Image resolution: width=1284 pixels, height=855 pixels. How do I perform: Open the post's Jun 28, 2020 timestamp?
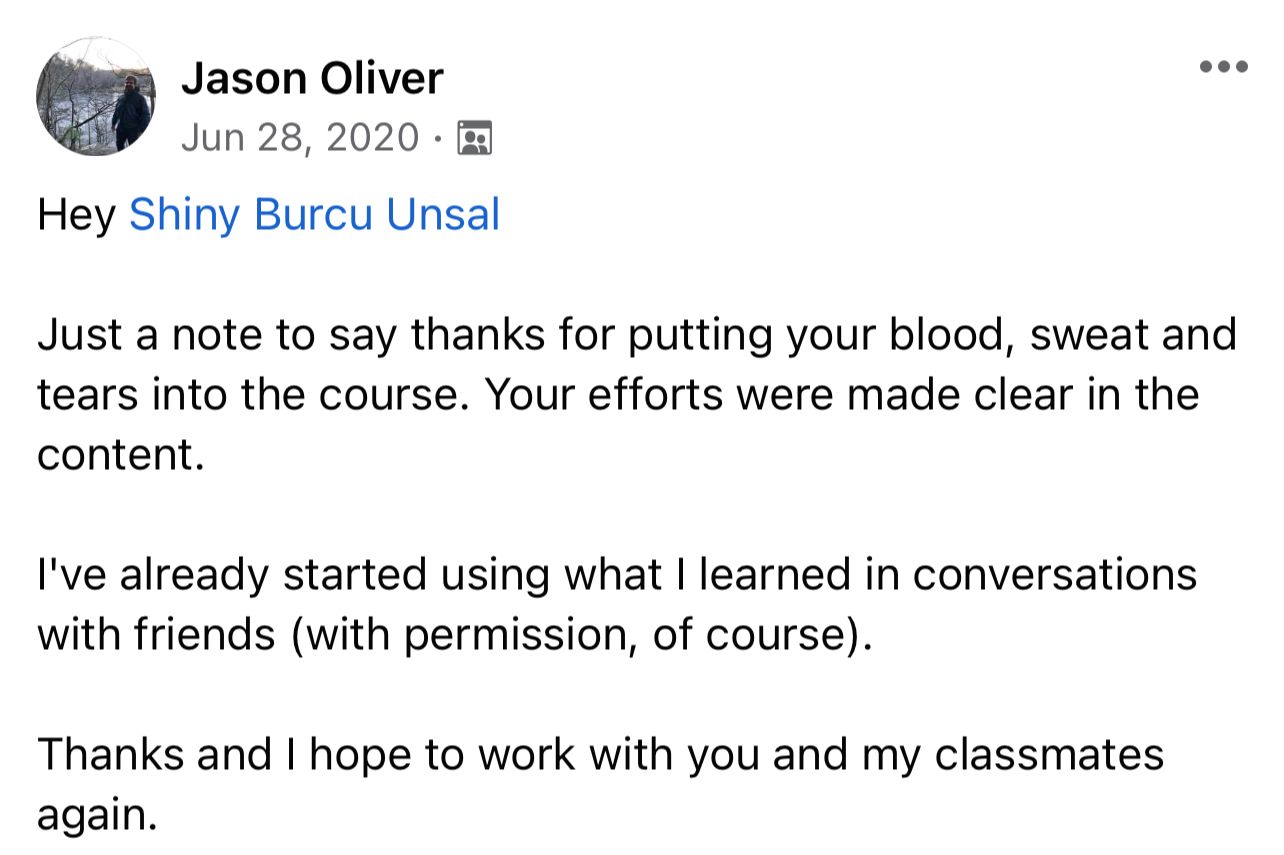pos(300,137)
